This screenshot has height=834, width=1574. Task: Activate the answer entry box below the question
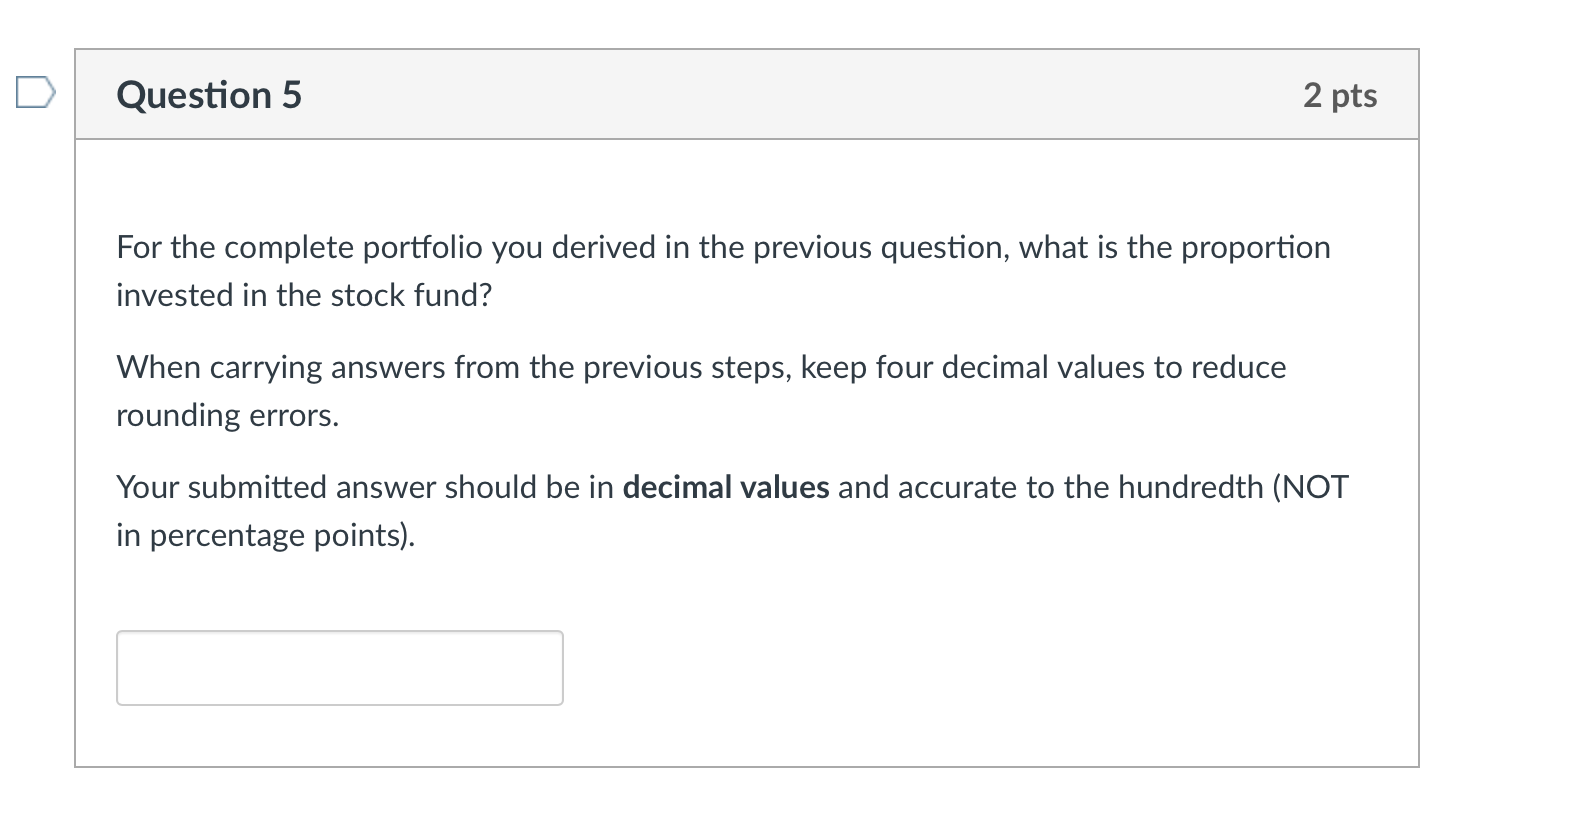pyautogui.click(x=338, y=667)
